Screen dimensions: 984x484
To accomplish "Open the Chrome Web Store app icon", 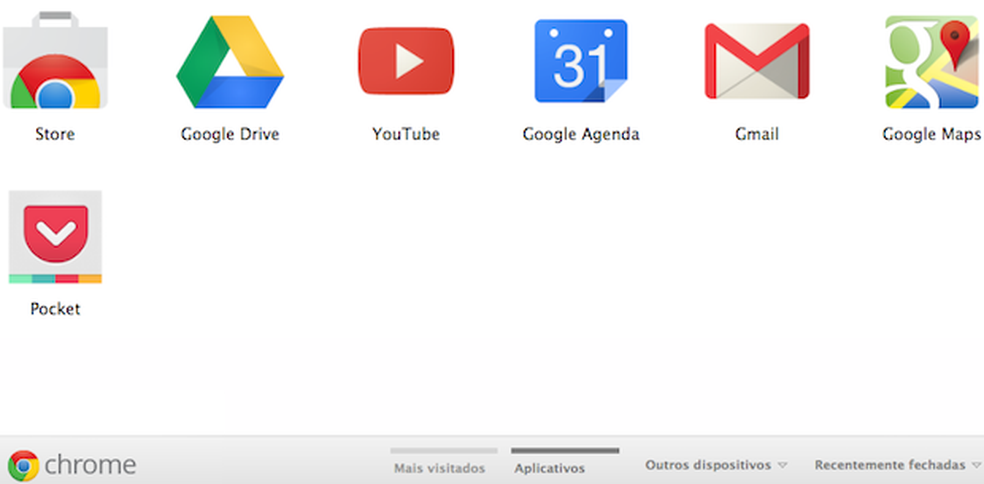I will pos(55,60).
